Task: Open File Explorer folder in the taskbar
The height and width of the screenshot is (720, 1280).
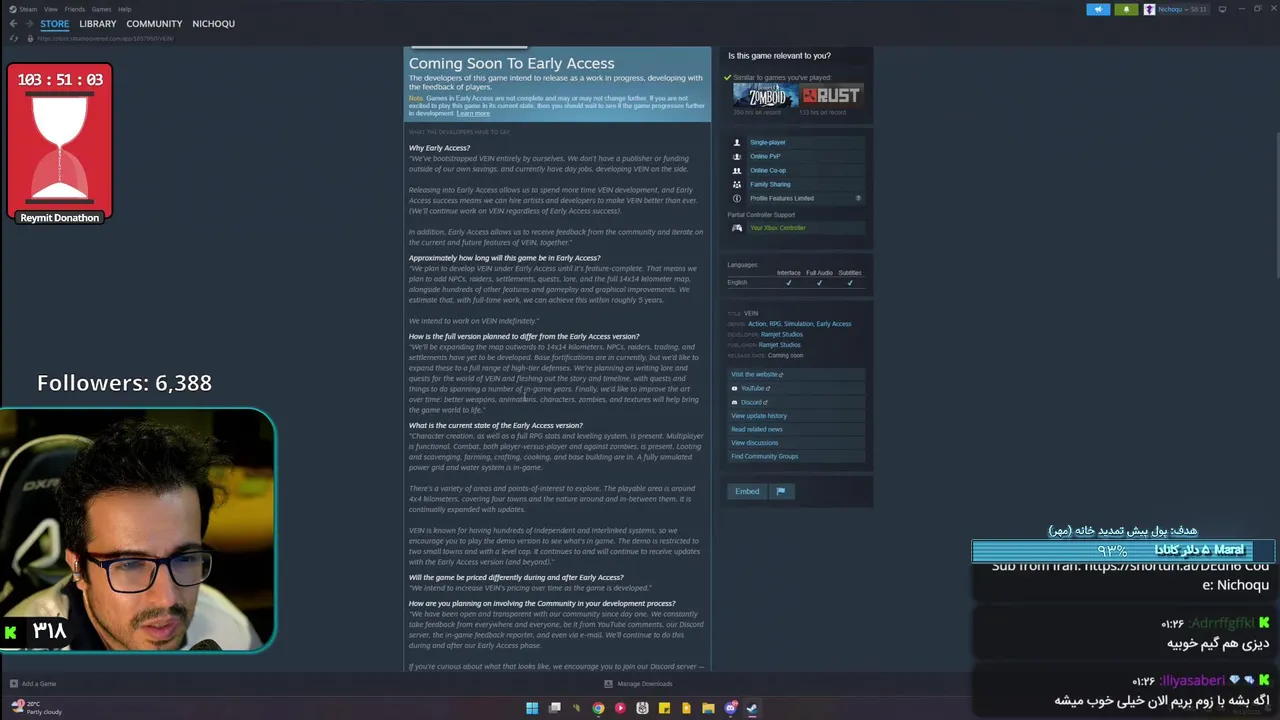Action: click(708, 708)
